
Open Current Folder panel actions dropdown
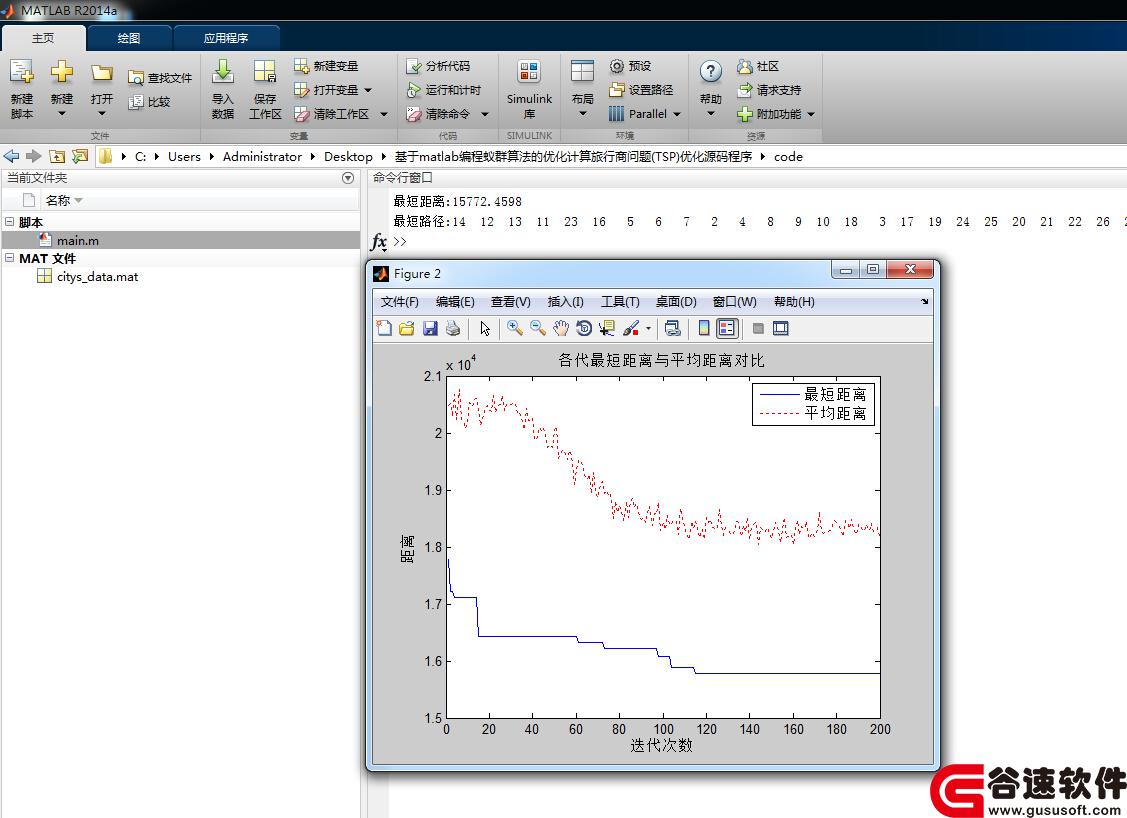(x=348, y=178)
